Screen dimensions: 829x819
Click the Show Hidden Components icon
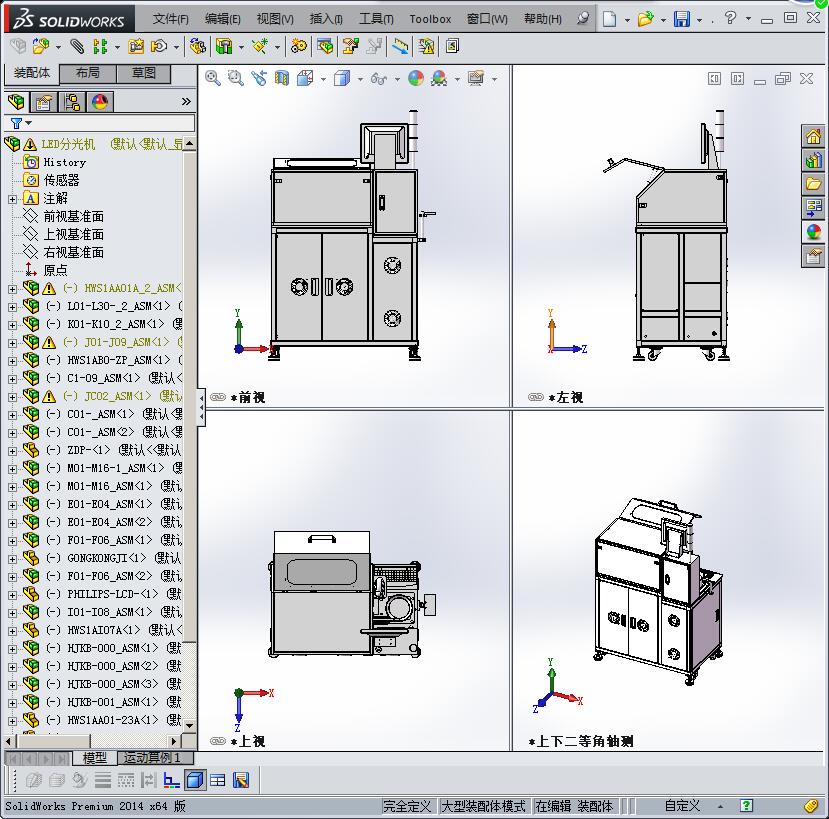[198, 47]
